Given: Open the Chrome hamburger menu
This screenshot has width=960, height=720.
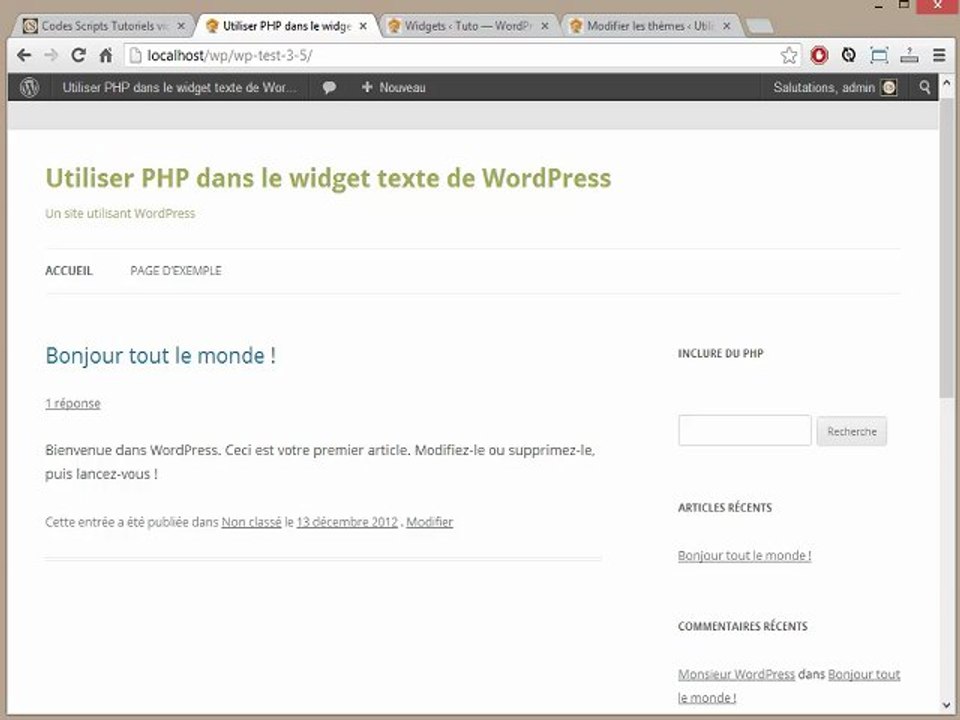Looking at the screenshot, I should (939, 56).
